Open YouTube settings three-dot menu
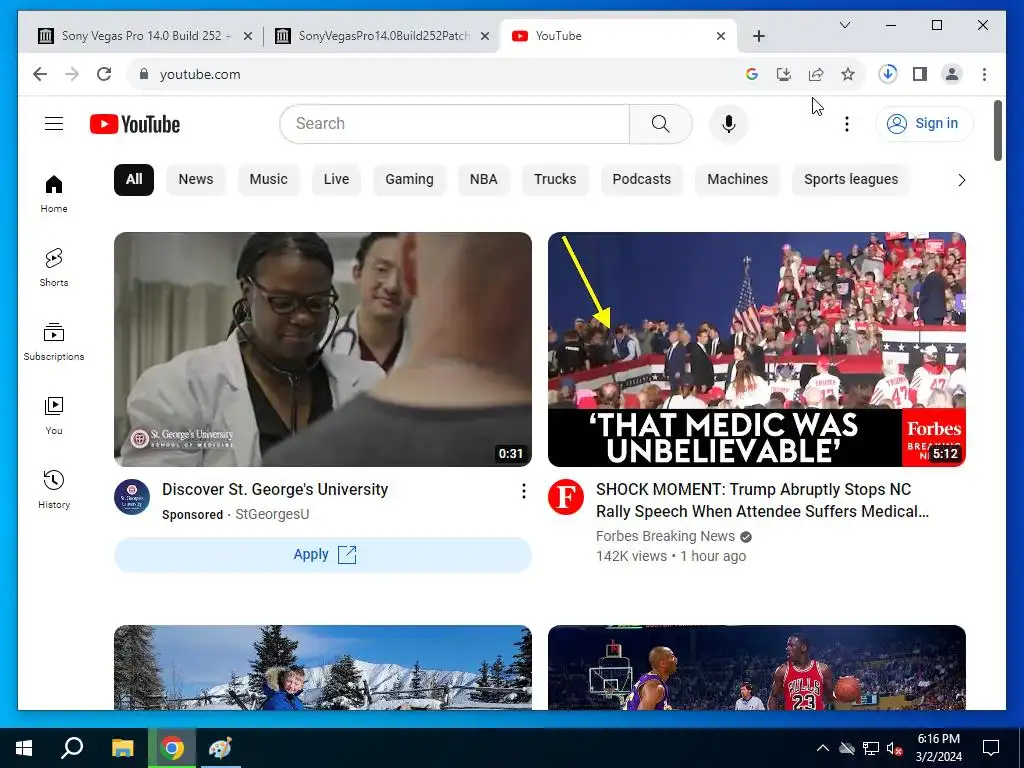This screenshot has height=768, width=1024. click(846, 123)
